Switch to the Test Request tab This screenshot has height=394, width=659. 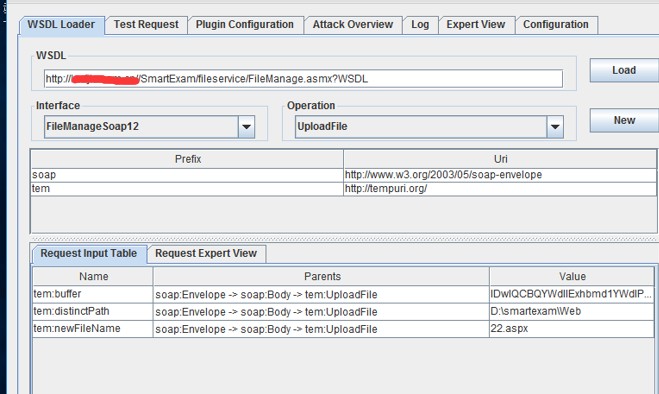146,25
